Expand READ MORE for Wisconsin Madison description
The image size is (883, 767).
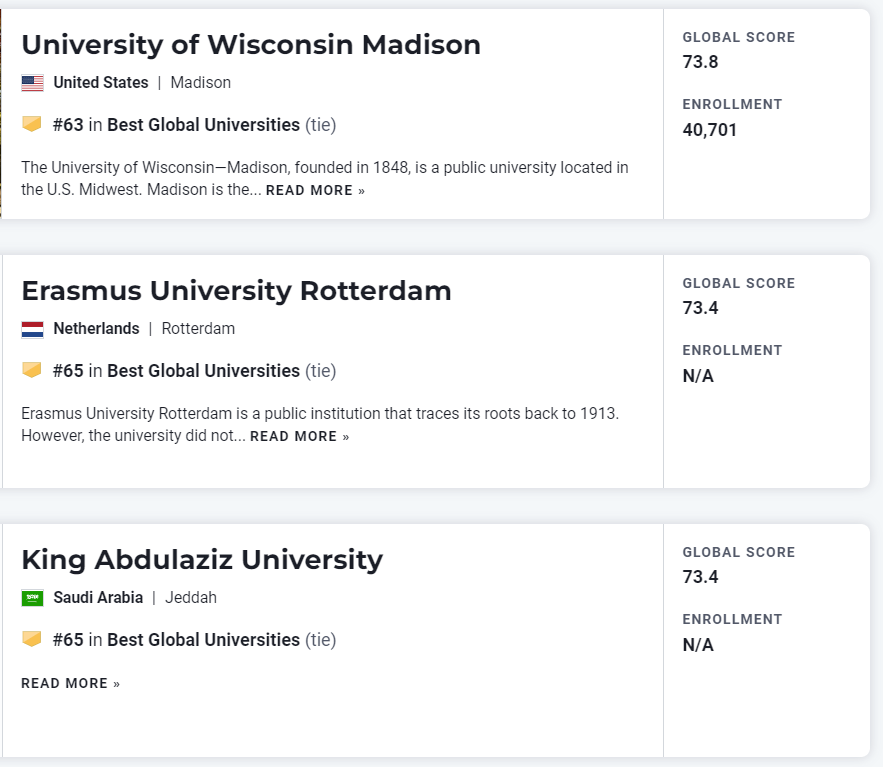pos(315,191)
